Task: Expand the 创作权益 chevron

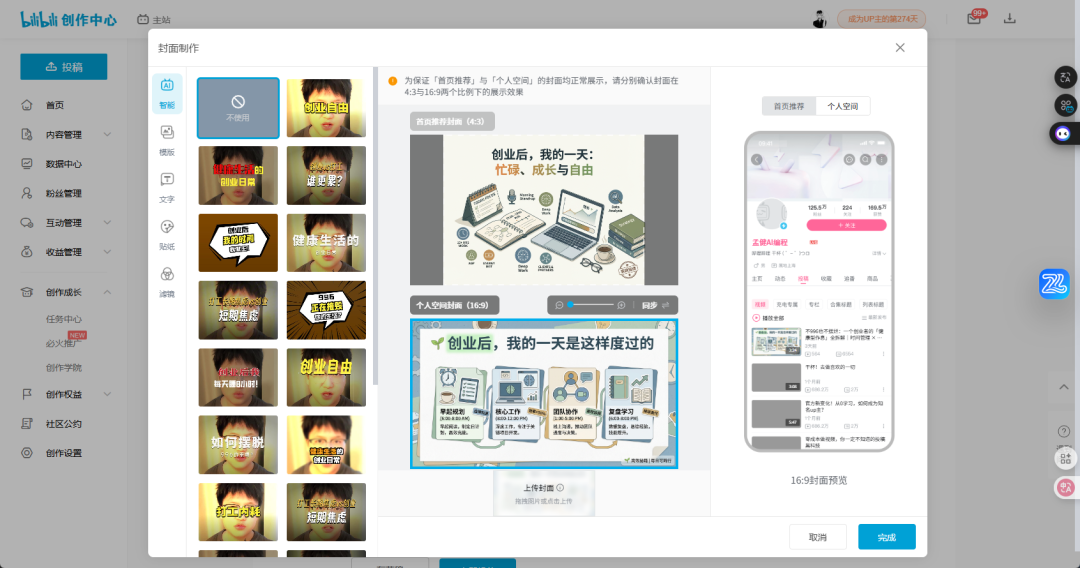Action: point(107,395)
